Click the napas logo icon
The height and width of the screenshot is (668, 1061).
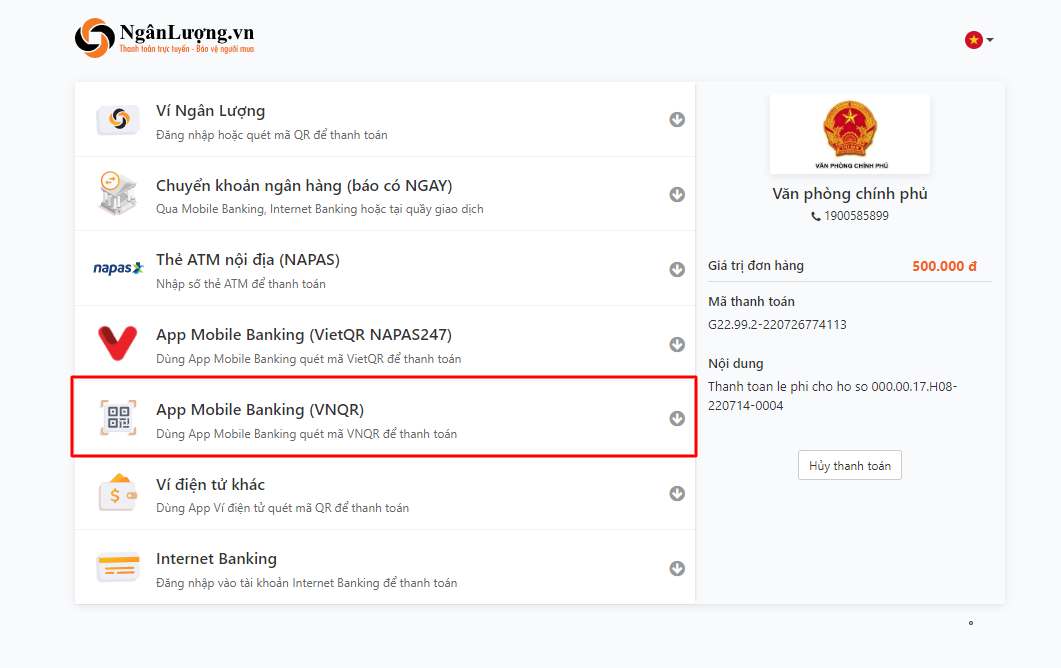118,268
